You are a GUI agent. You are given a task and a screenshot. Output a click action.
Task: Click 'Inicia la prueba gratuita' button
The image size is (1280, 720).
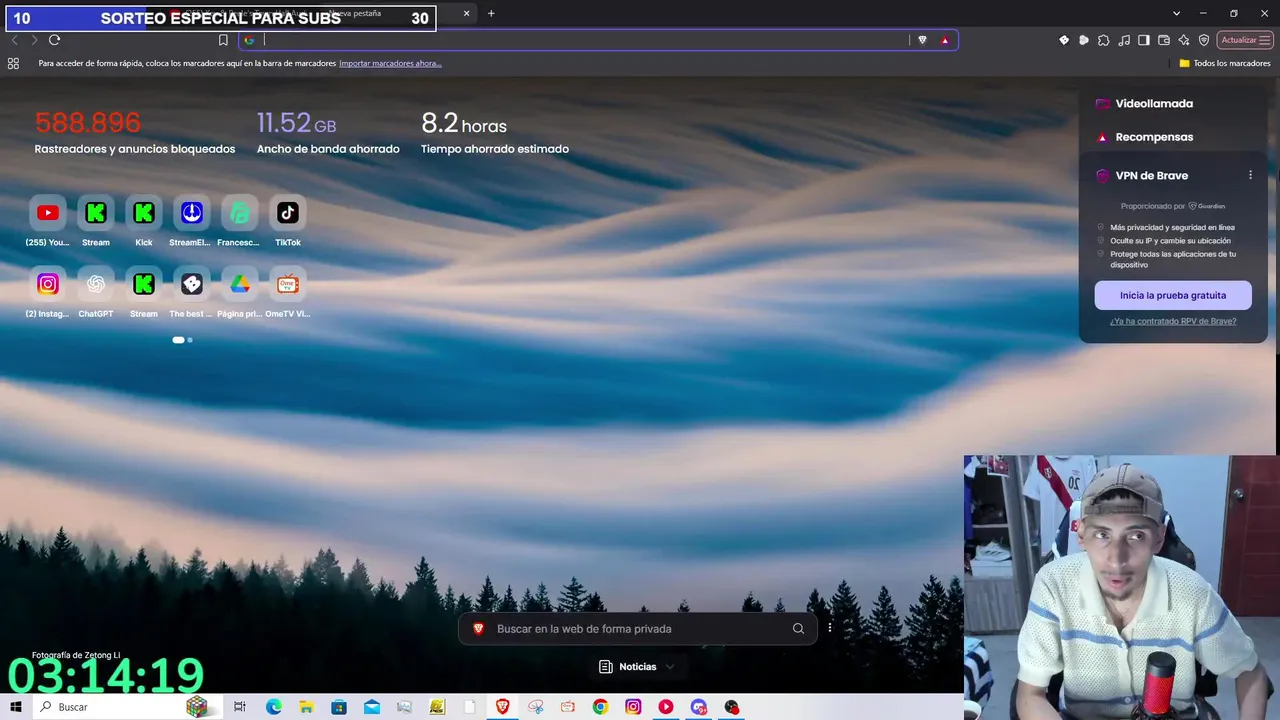click(1173, 295)
